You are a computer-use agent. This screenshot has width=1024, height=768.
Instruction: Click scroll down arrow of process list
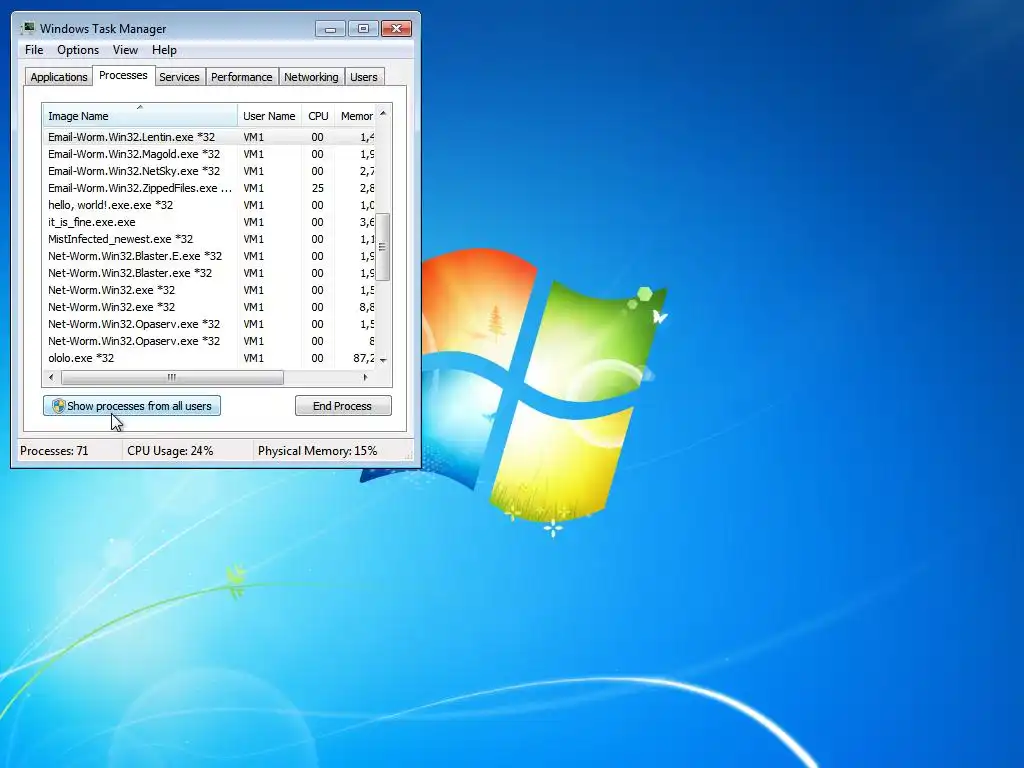(383, 360)
